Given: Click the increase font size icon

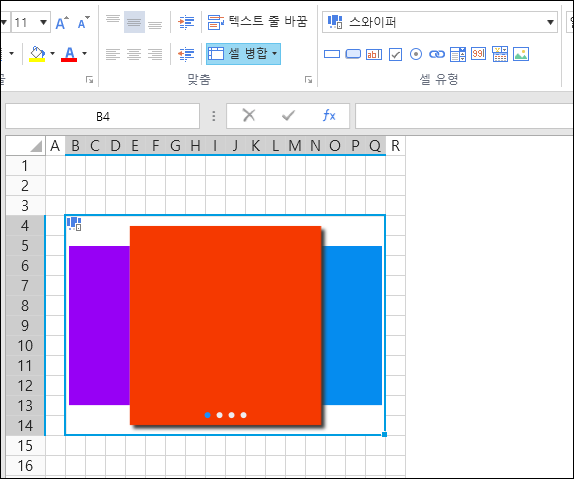Looking at the screenshot, I should [x=62, y=23].
